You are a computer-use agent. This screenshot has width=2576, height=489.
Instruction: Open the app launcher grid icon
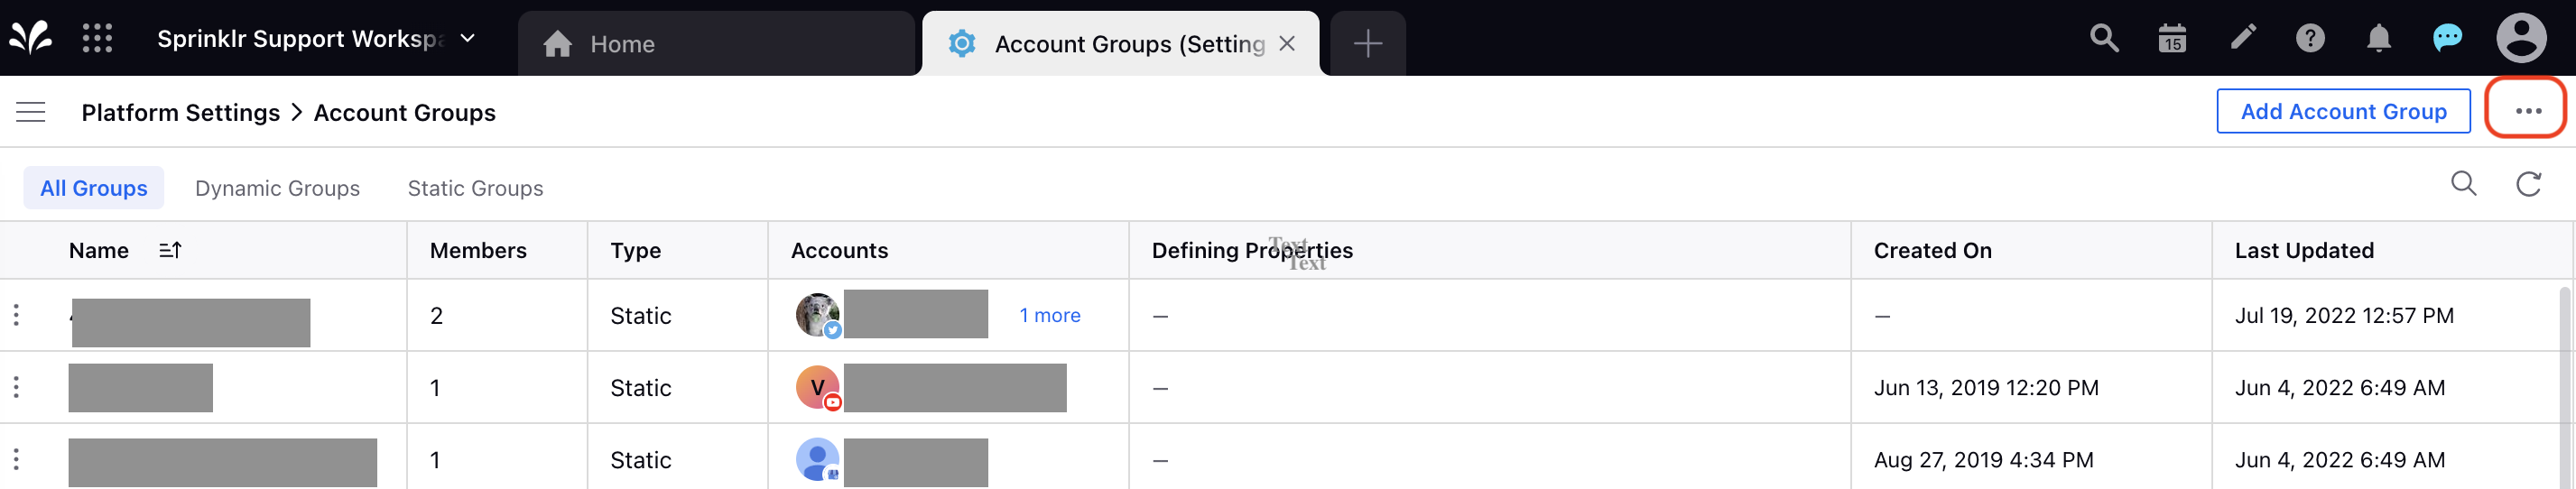tap(97, 39)
